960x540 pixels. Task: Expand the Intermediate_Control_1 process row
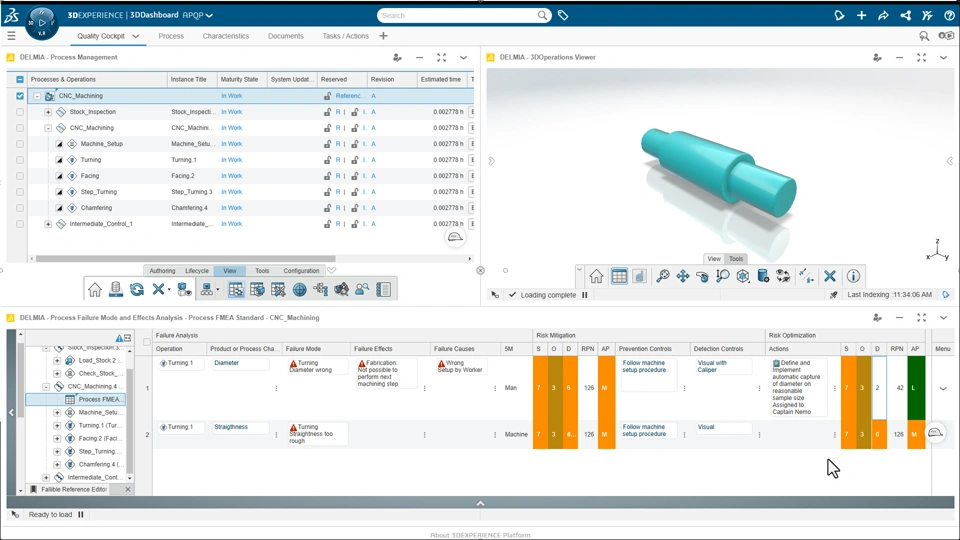(x=48, y=224)
